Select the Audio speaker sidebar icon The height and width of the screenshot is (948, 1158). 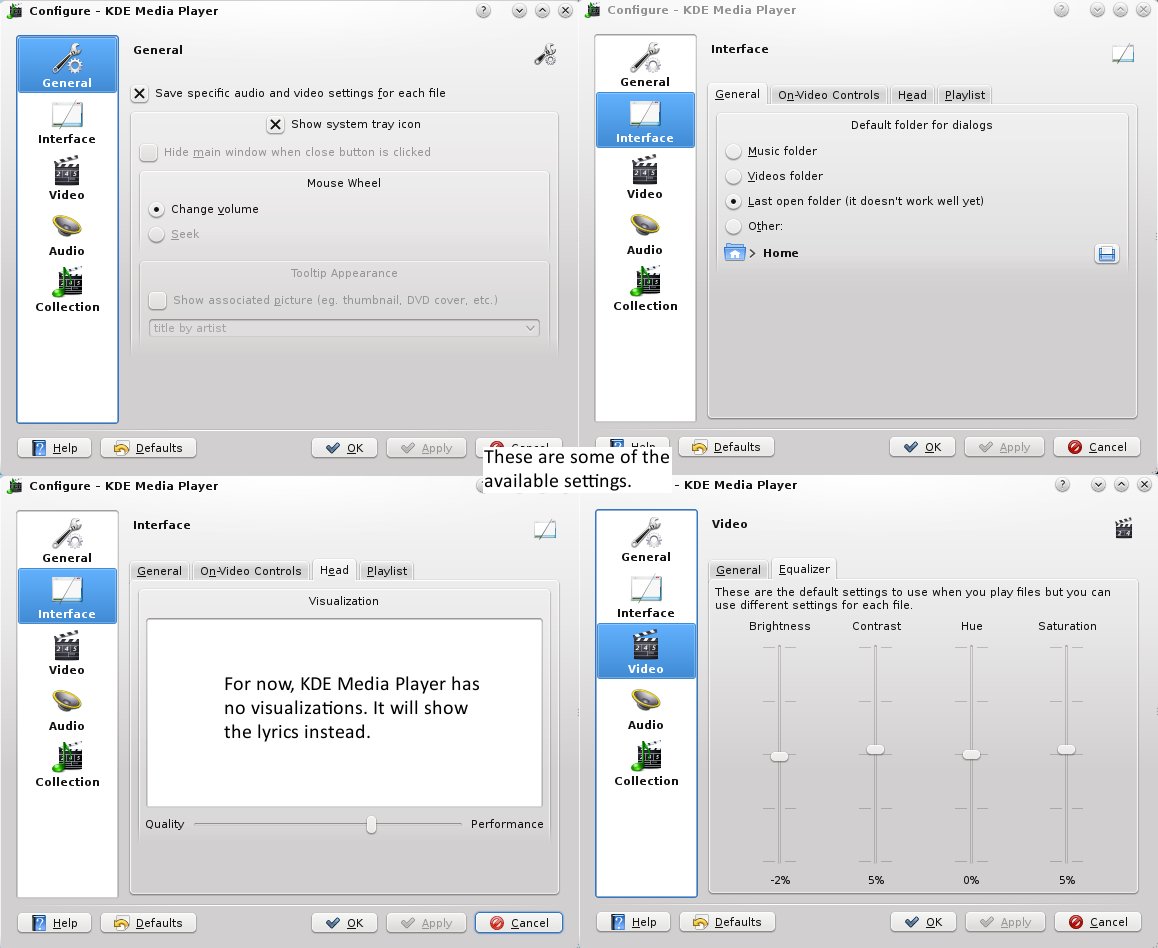[x=67, y=234]
